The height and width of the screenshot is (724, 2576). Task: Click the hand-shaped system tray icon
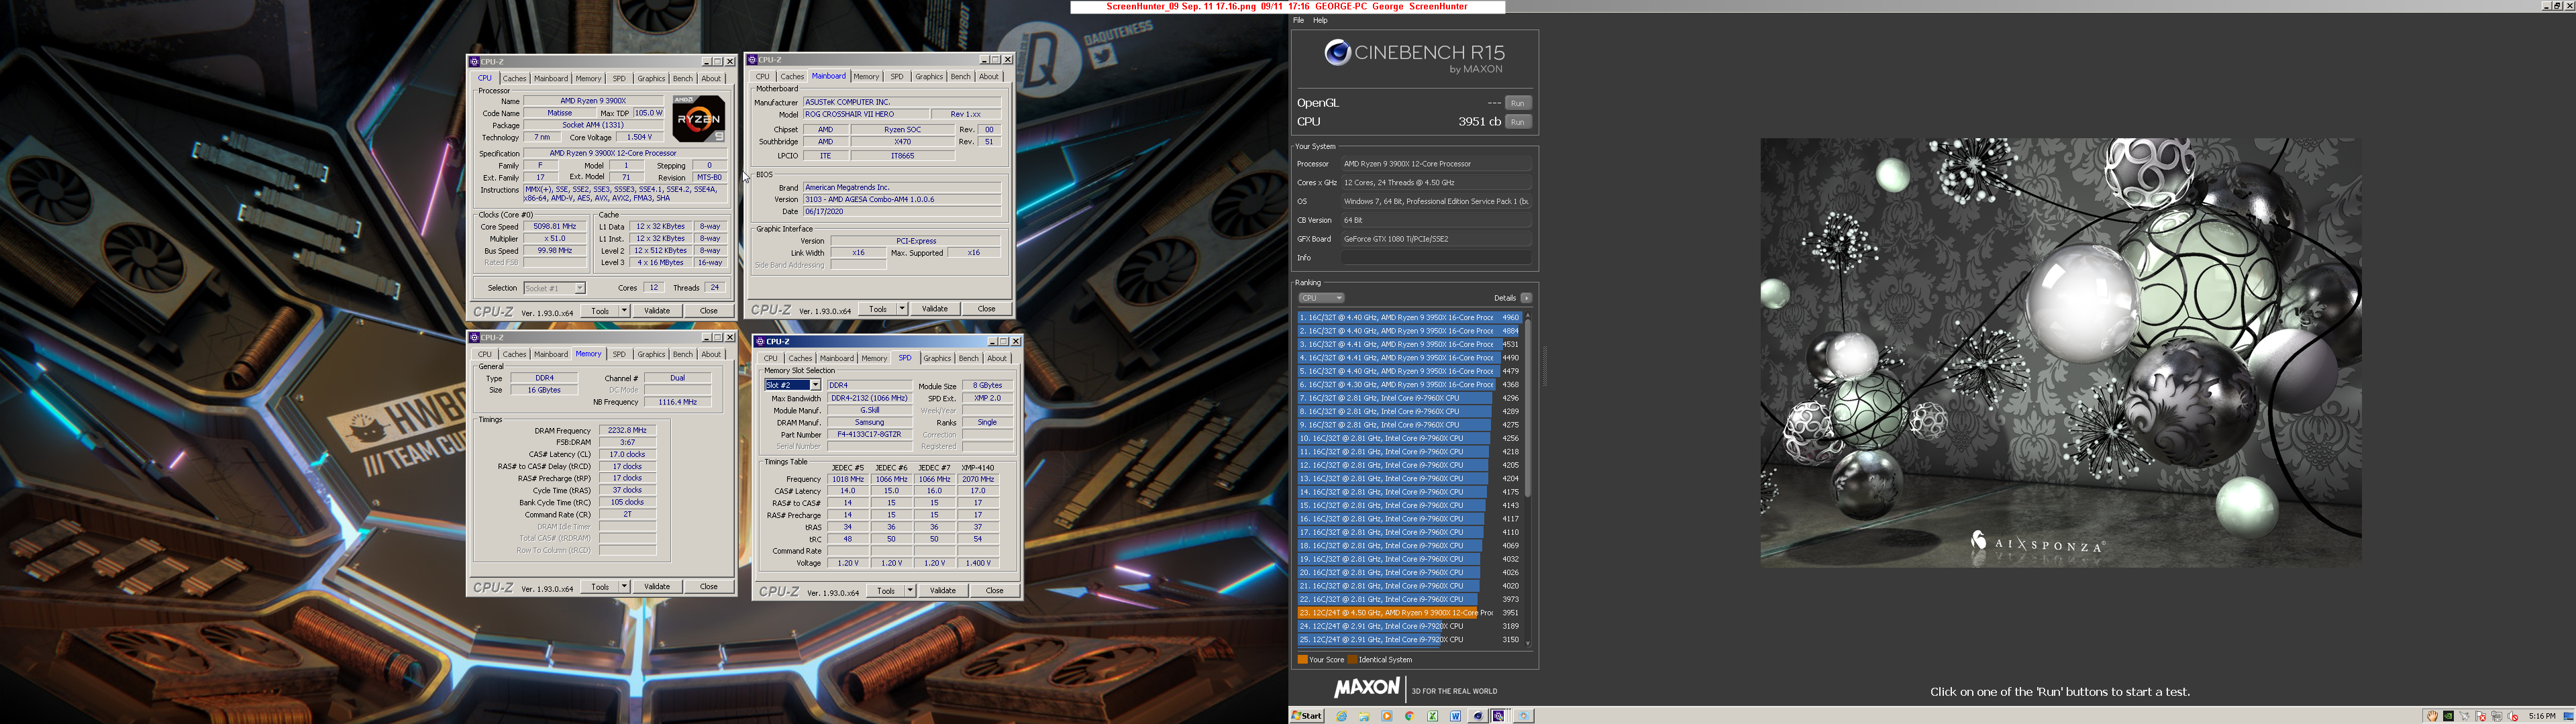(2433, 716)
